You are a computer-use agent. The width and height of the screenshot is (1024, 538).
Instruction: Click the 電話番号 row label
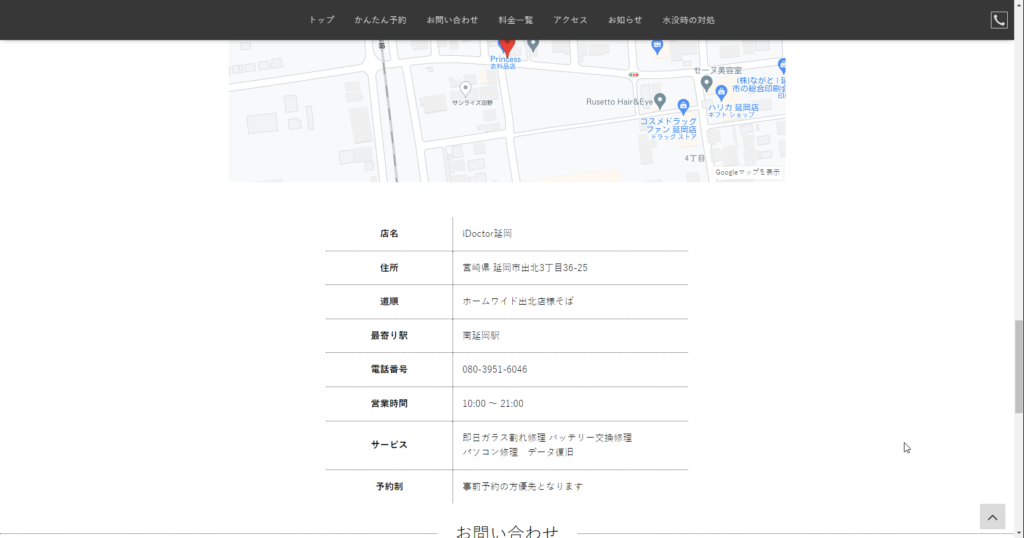(389, 370)
